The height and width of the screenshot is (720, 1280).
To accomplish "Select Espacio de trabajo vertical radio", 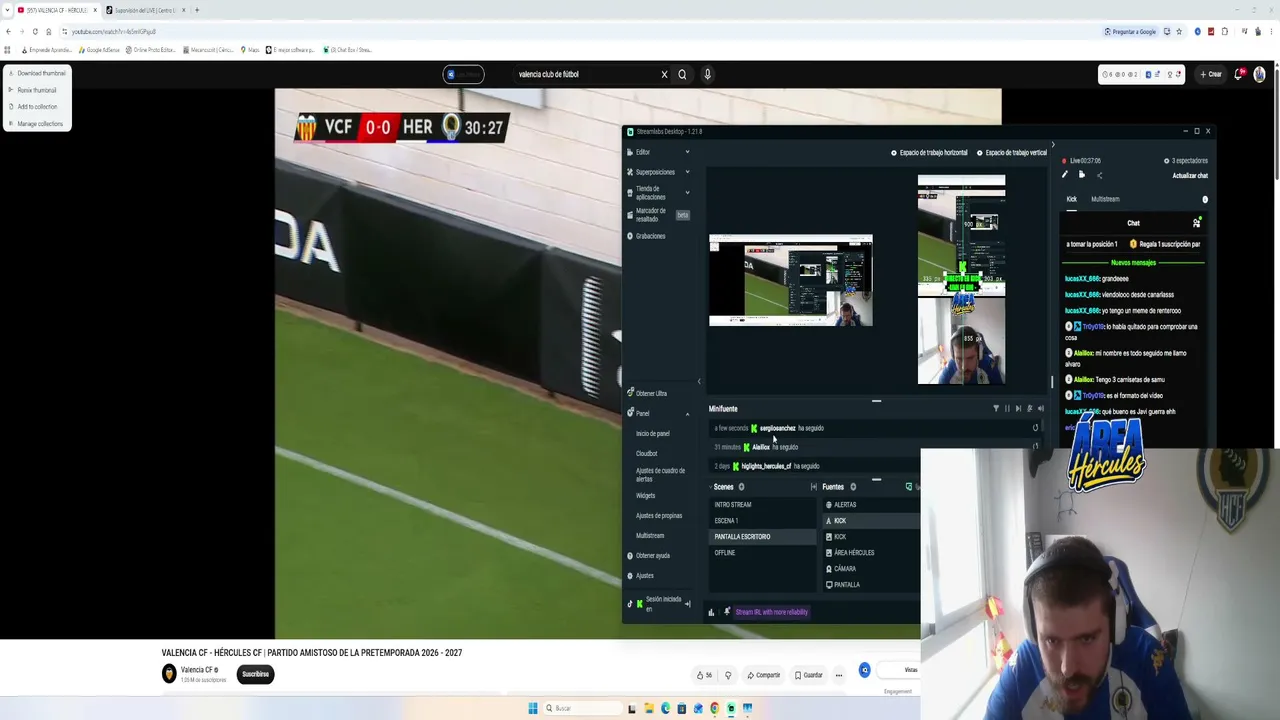I will click(980, 153).
